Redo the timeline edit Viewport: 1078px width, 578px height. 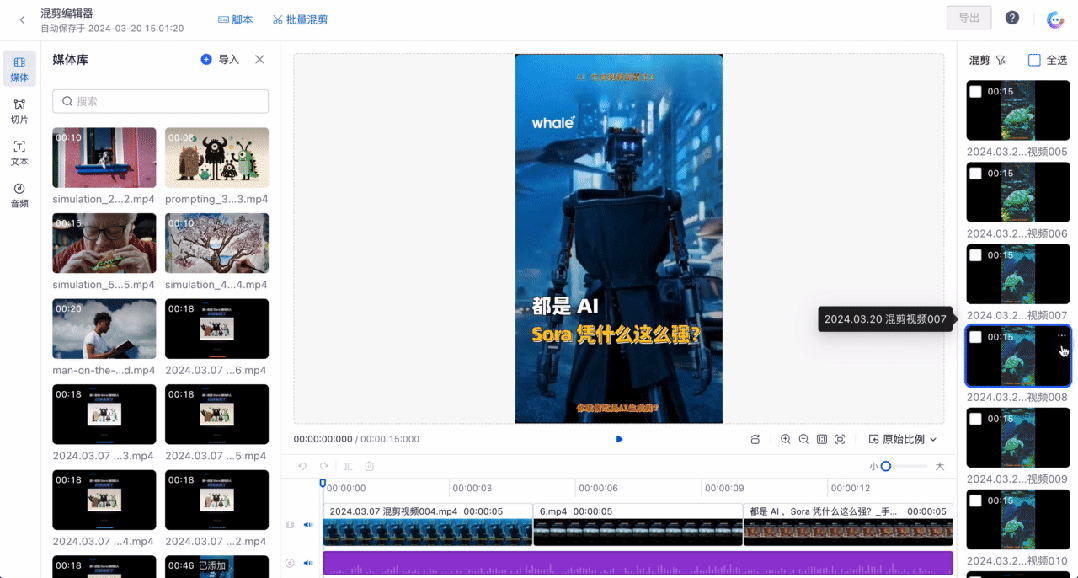[x=324, y=466]
